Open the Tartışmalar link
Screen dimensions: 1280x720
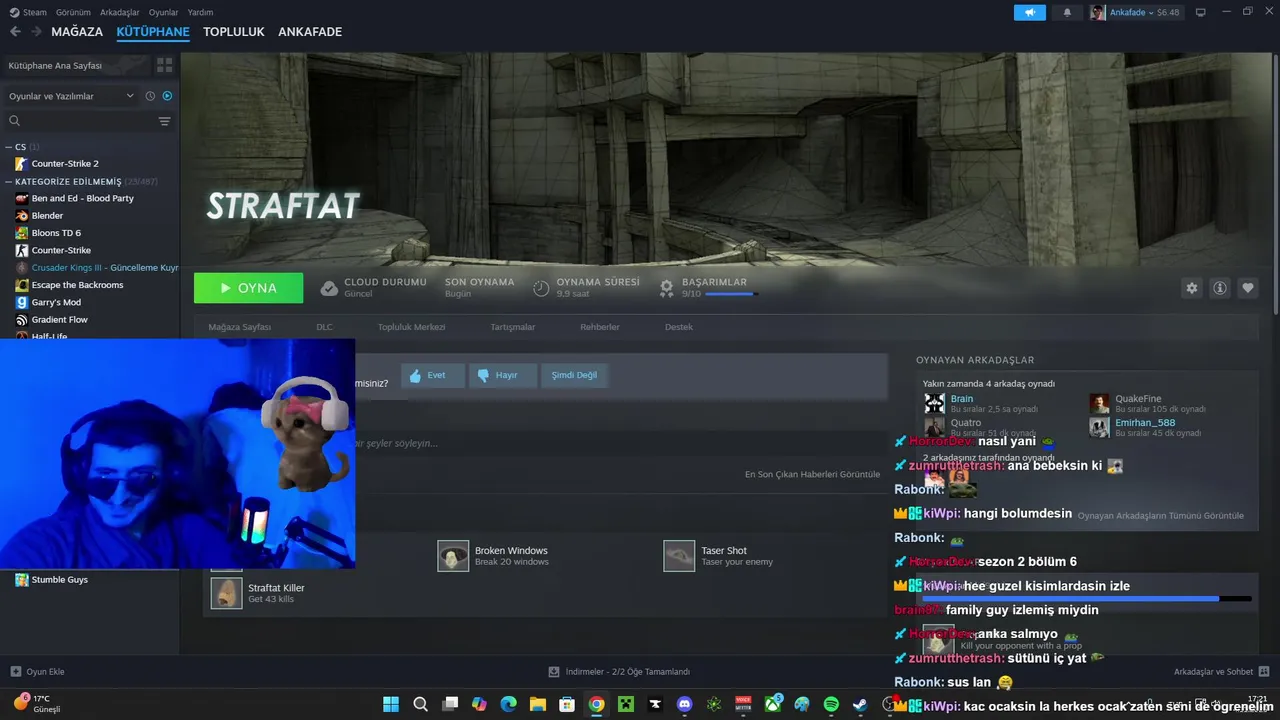pyautogui.click(x=512, y=327)
